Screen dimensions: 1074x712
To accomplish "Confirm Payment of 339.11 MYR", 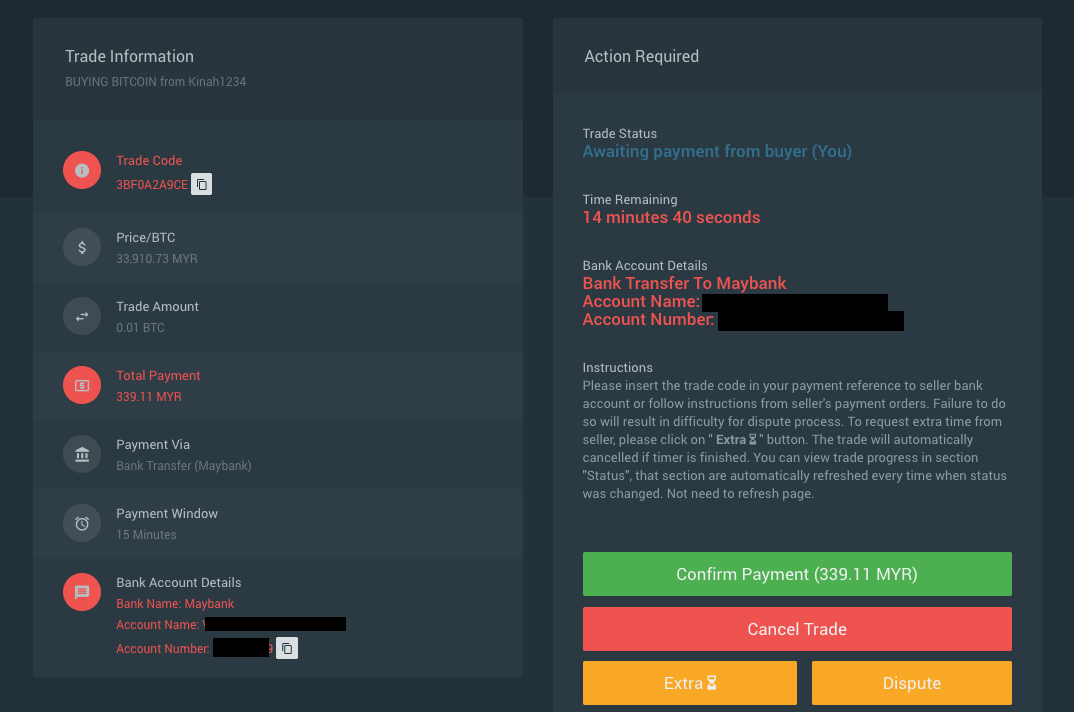I will [x=797, y=574].
